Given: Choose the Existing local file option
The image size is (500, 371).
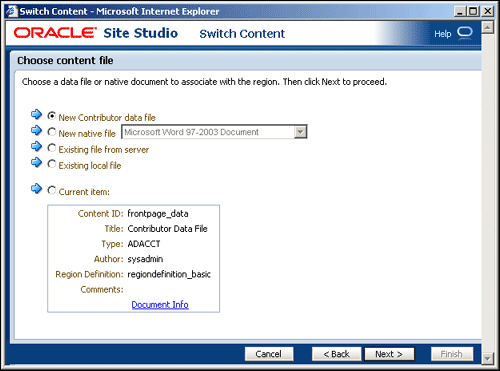Looking at the screenshot, I should [52, 164].
